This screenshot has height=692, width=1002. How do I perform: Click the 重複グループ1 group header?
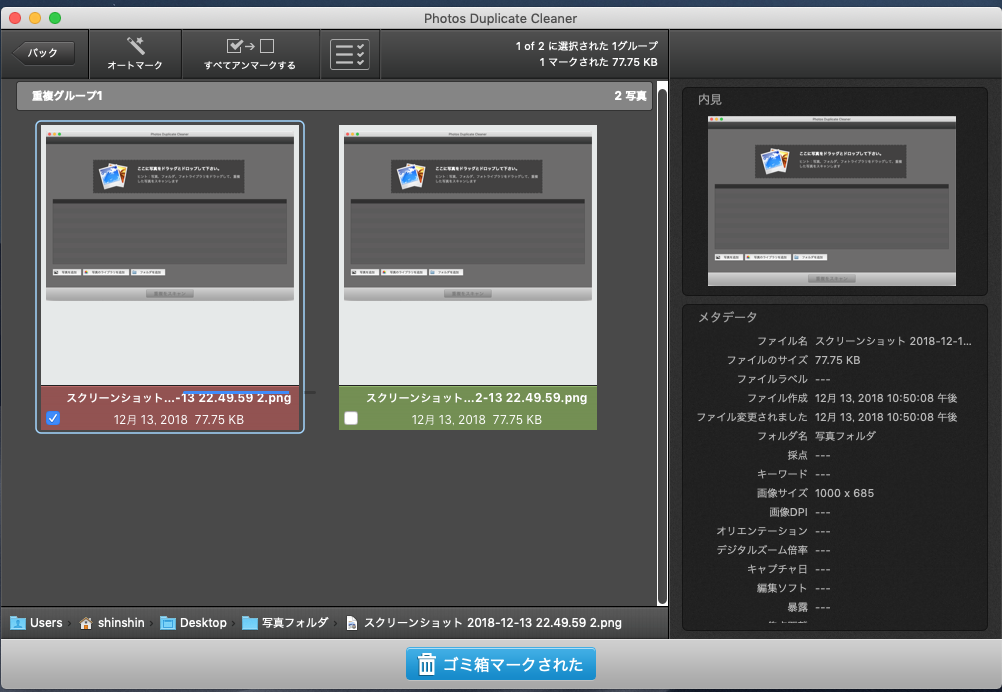point(334,96)
